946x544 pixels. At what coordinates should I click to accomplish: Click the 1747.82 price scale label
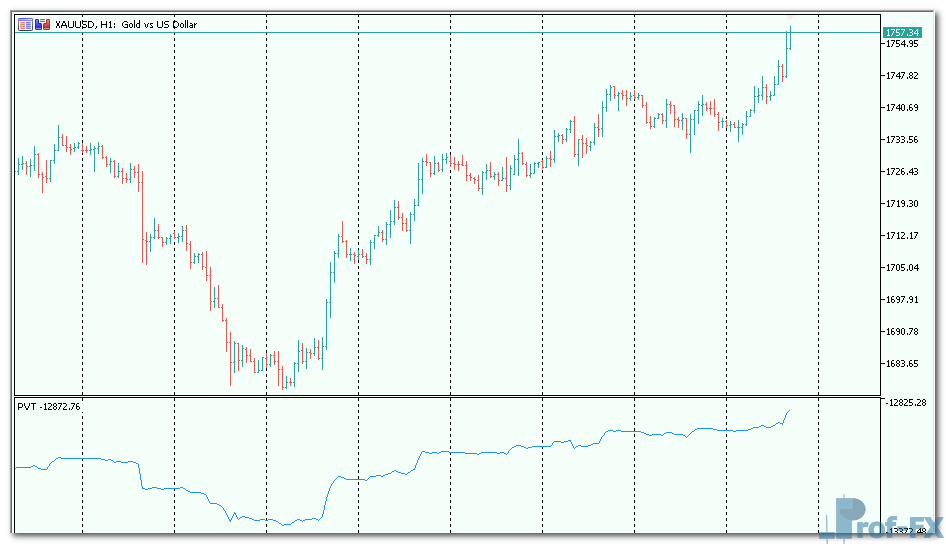tap(902, 76)
